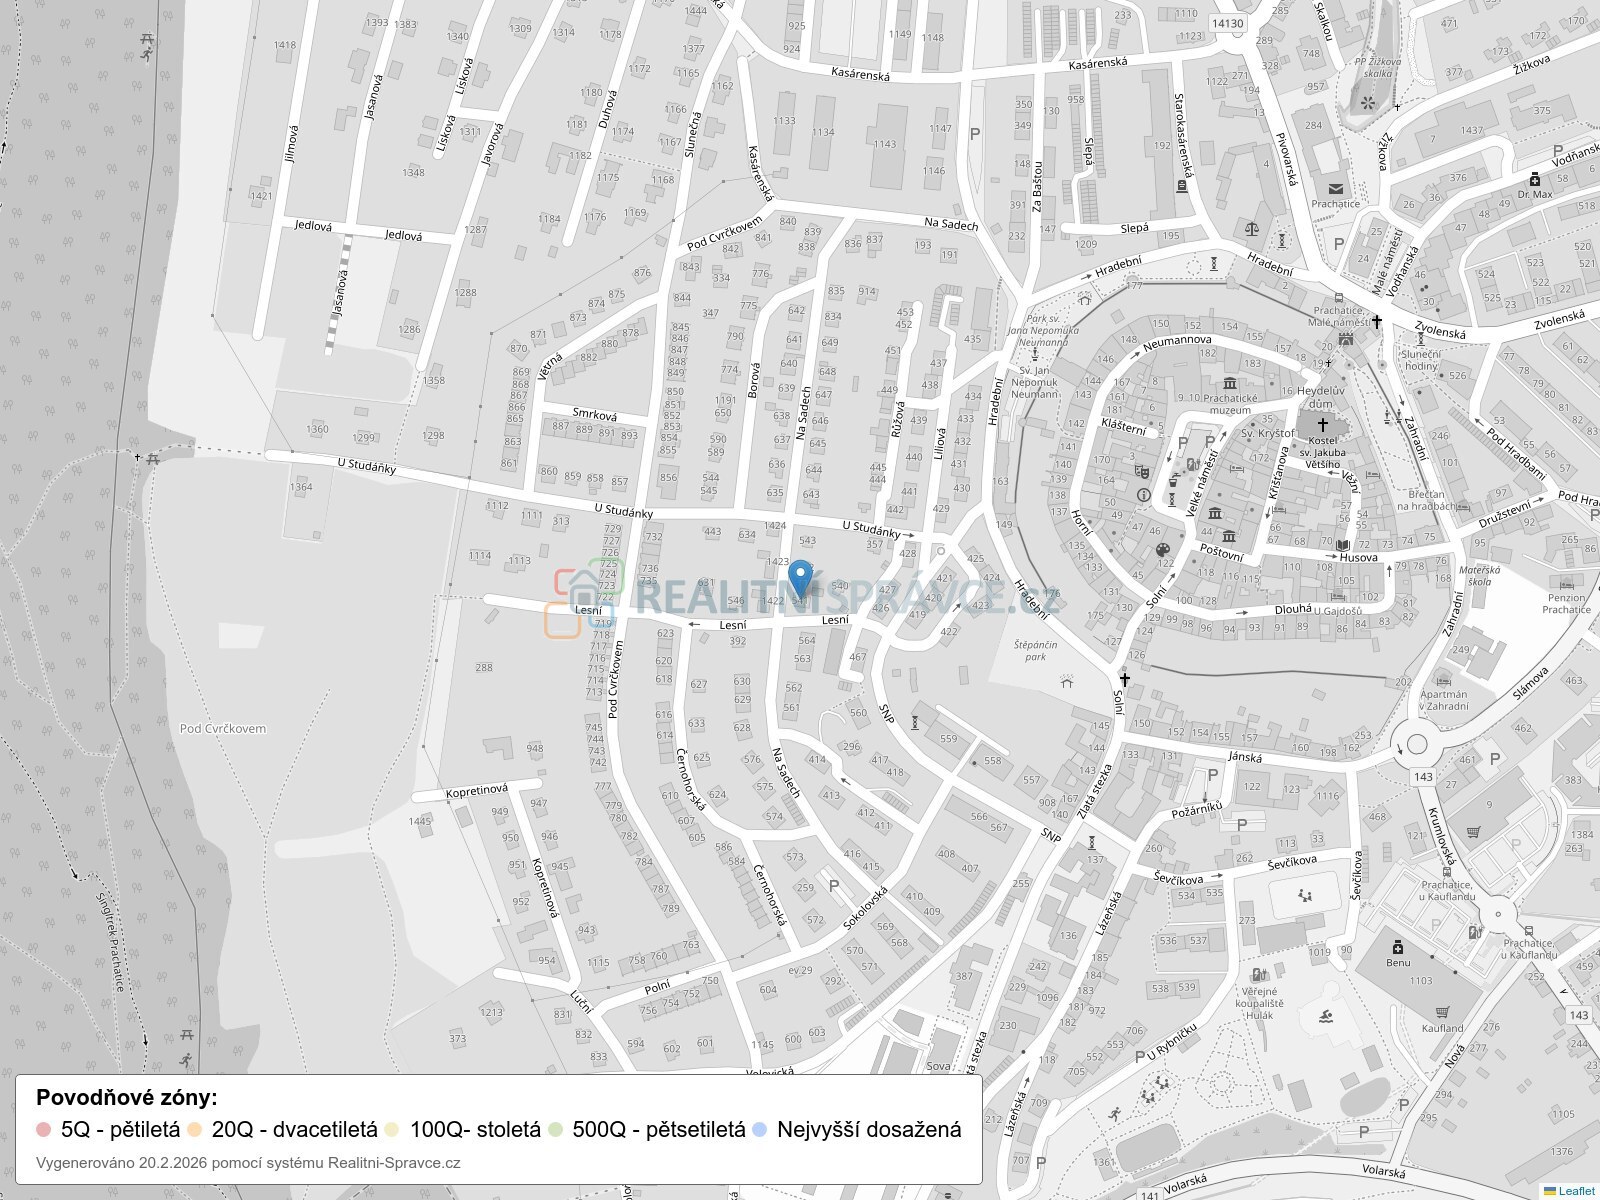This screenshot has height=1200, width=1600.
Task: Click the red 5Q pětiletá legend swatch
Action: [x=43, y=1130]
